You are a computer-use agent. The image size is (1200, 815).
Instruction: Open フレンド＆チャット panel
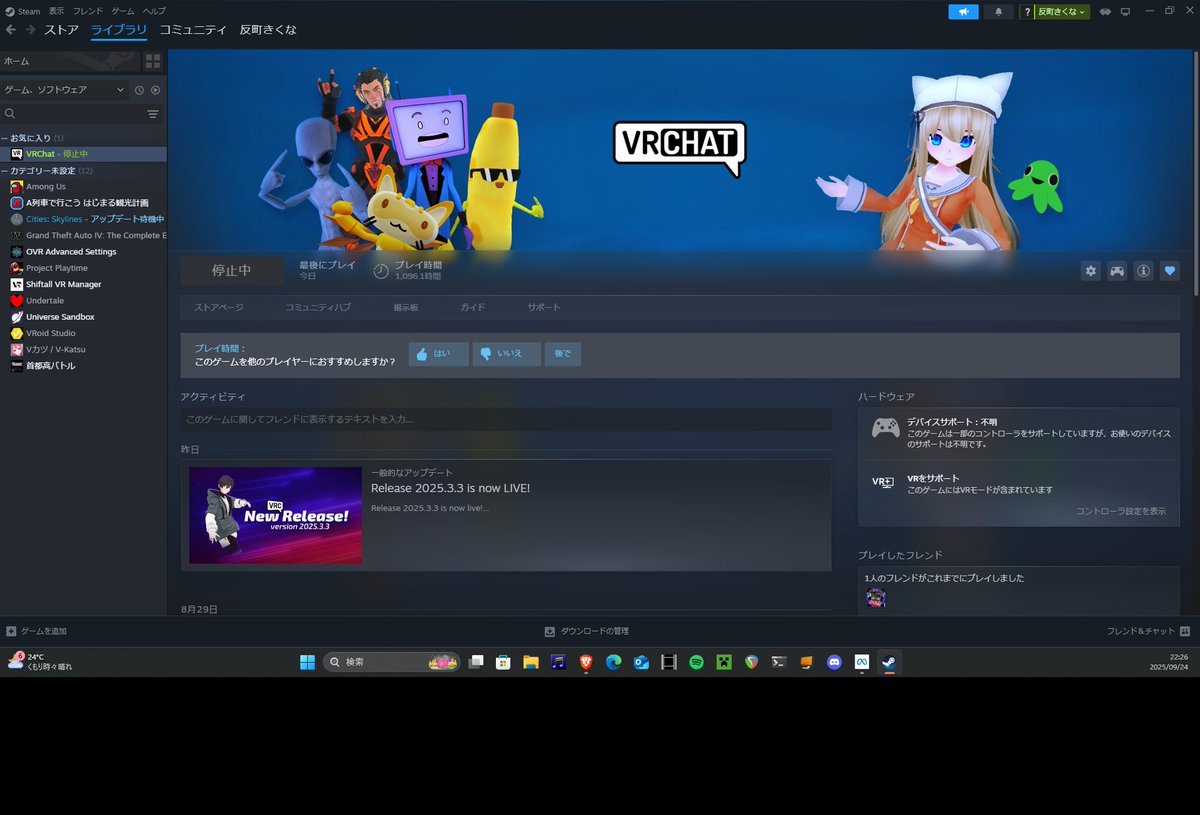point(1148,632)
